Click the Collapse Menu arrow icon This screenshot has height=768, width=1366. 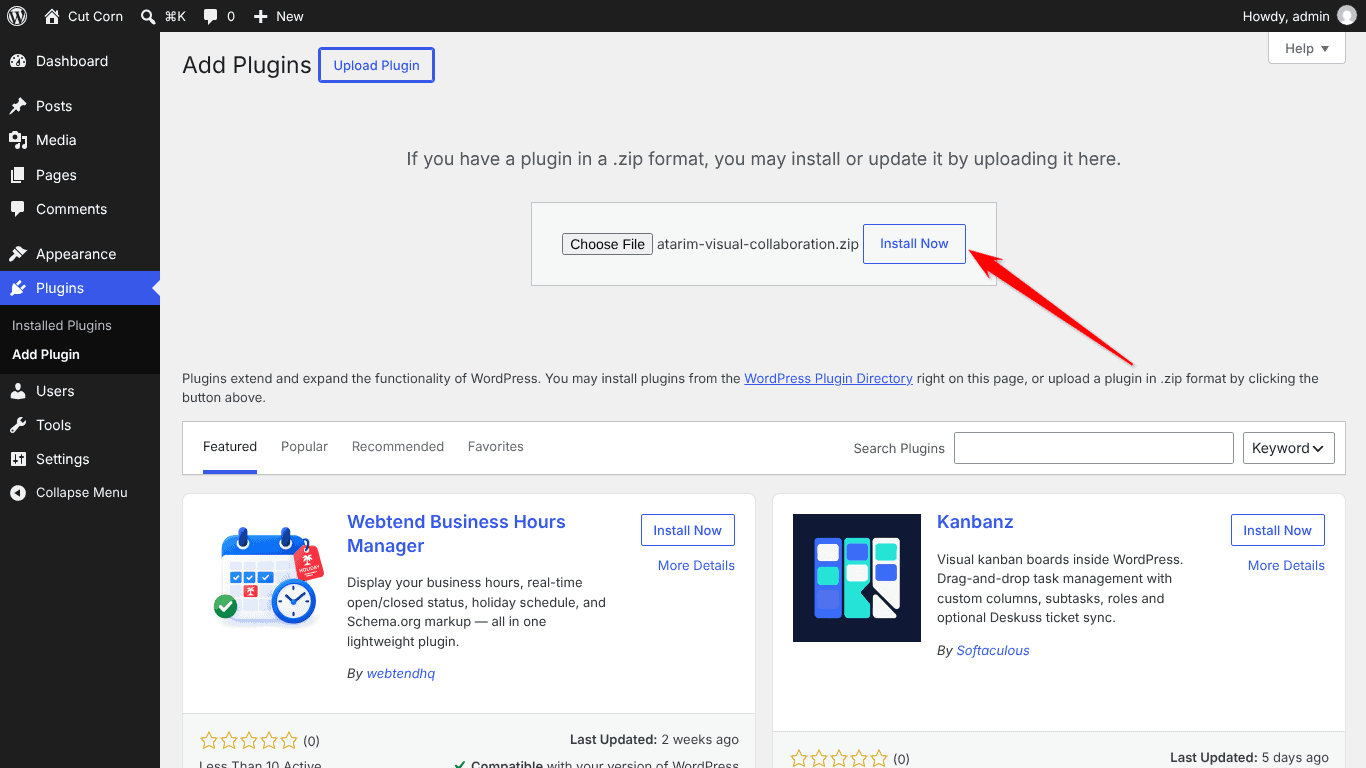point(17,492)
